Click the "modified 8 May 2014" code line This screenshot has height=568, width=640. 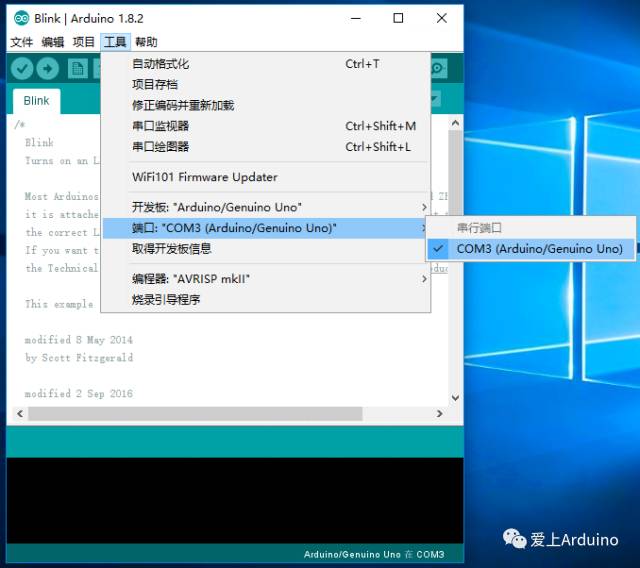tap(79, 340)
